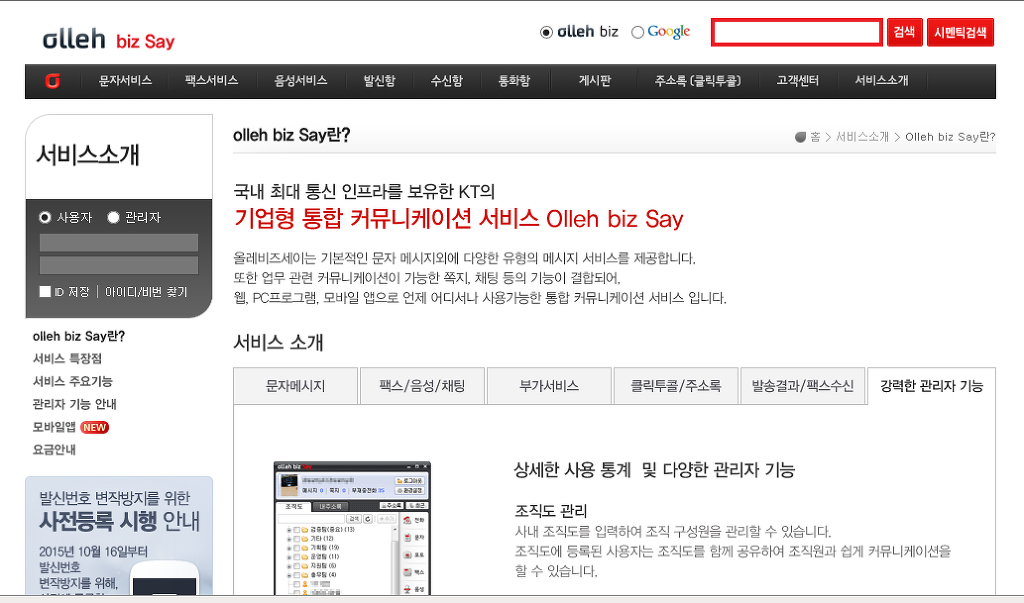The image size is (1024, 603).
Task: Select the olleh biz search radio button
Action: pyautogui.click(x=546, y=32)
